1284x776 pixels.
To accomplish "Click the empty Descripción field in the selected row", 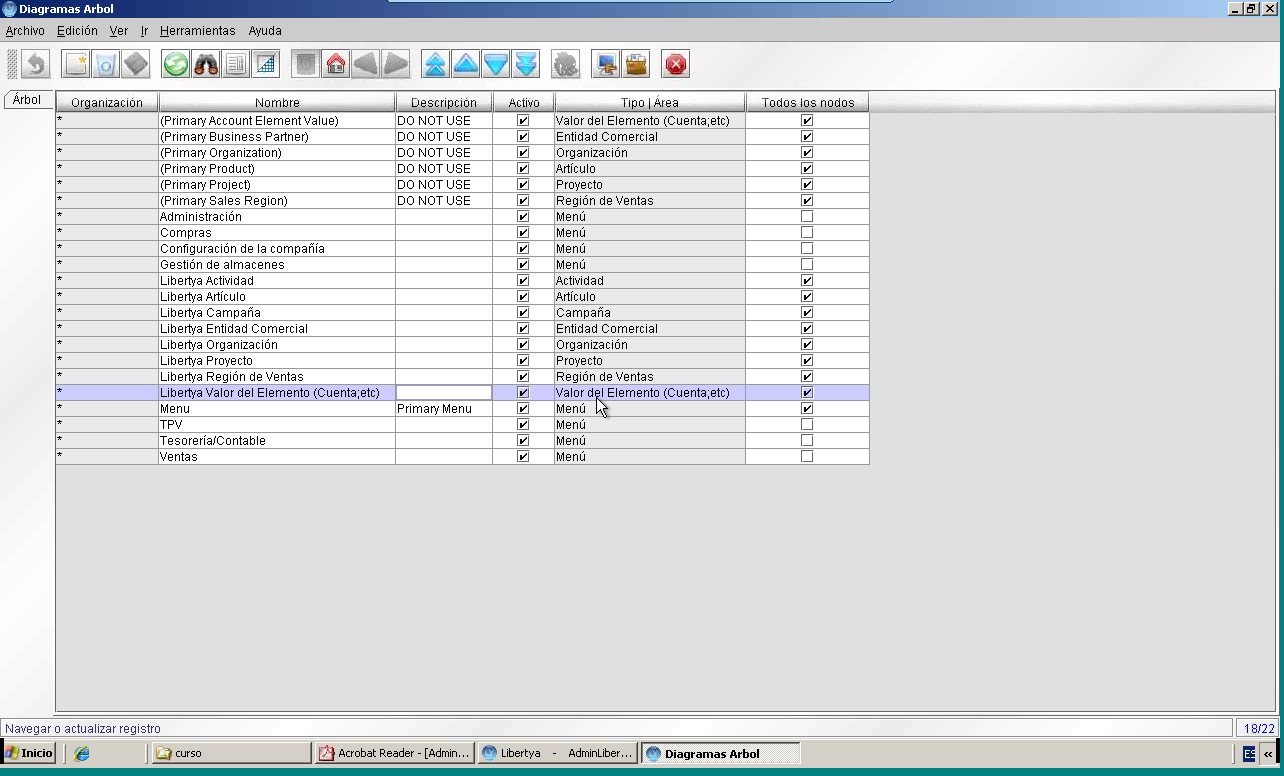I will [444, 393].
